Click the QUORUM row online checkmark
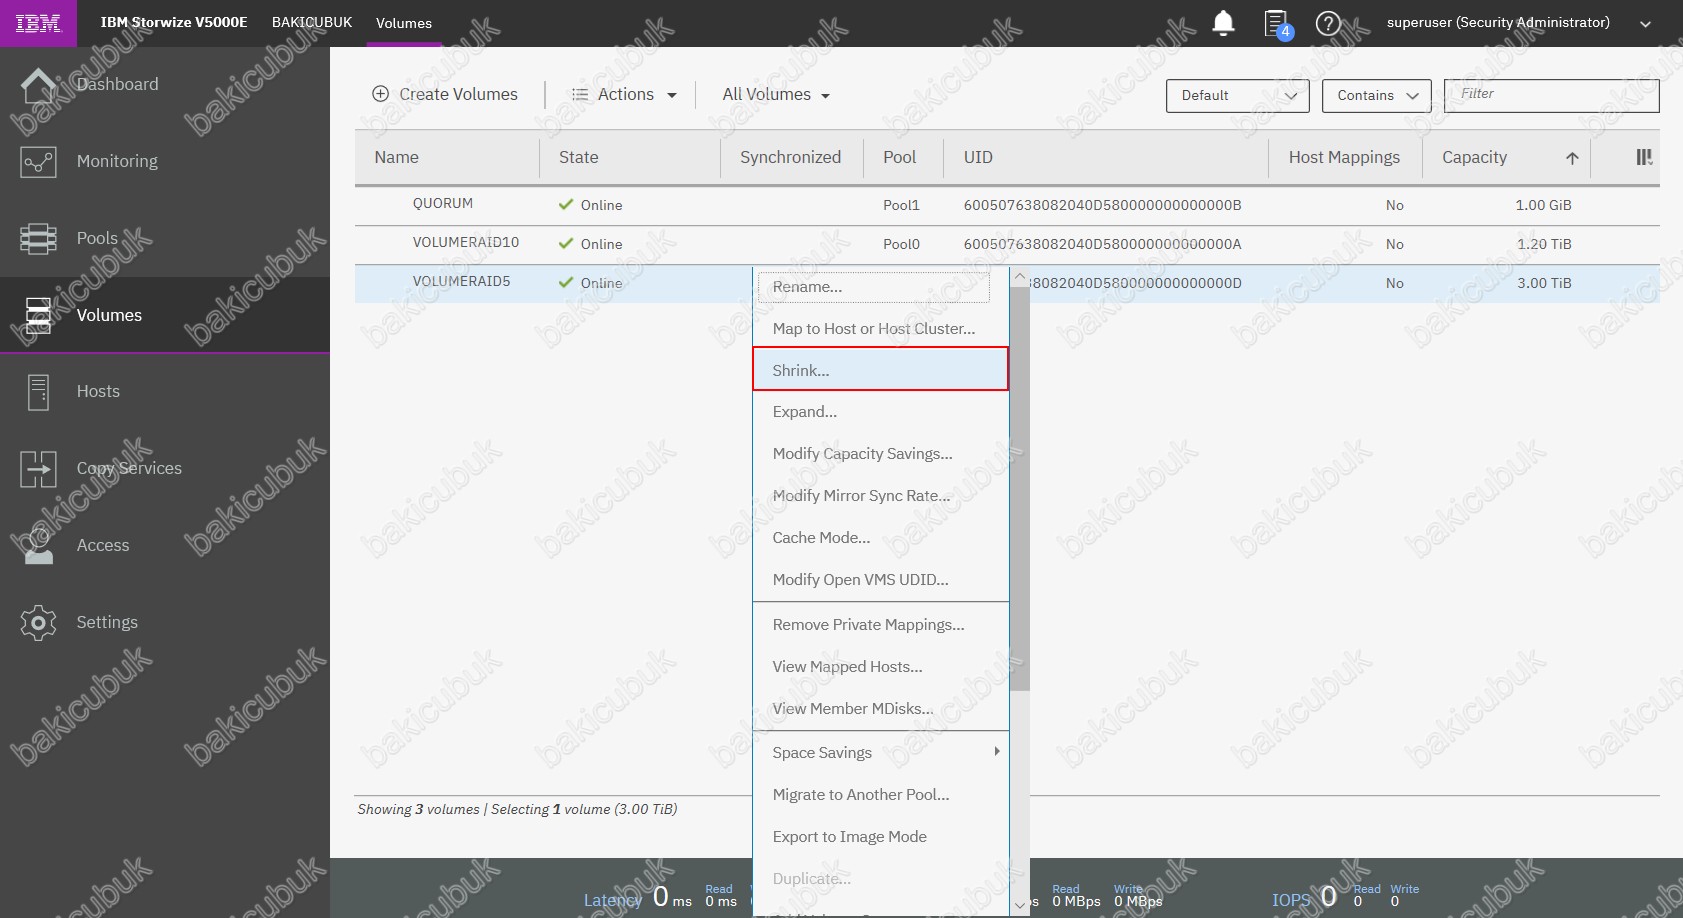The image size is (1683, 918). pos(566,204)
